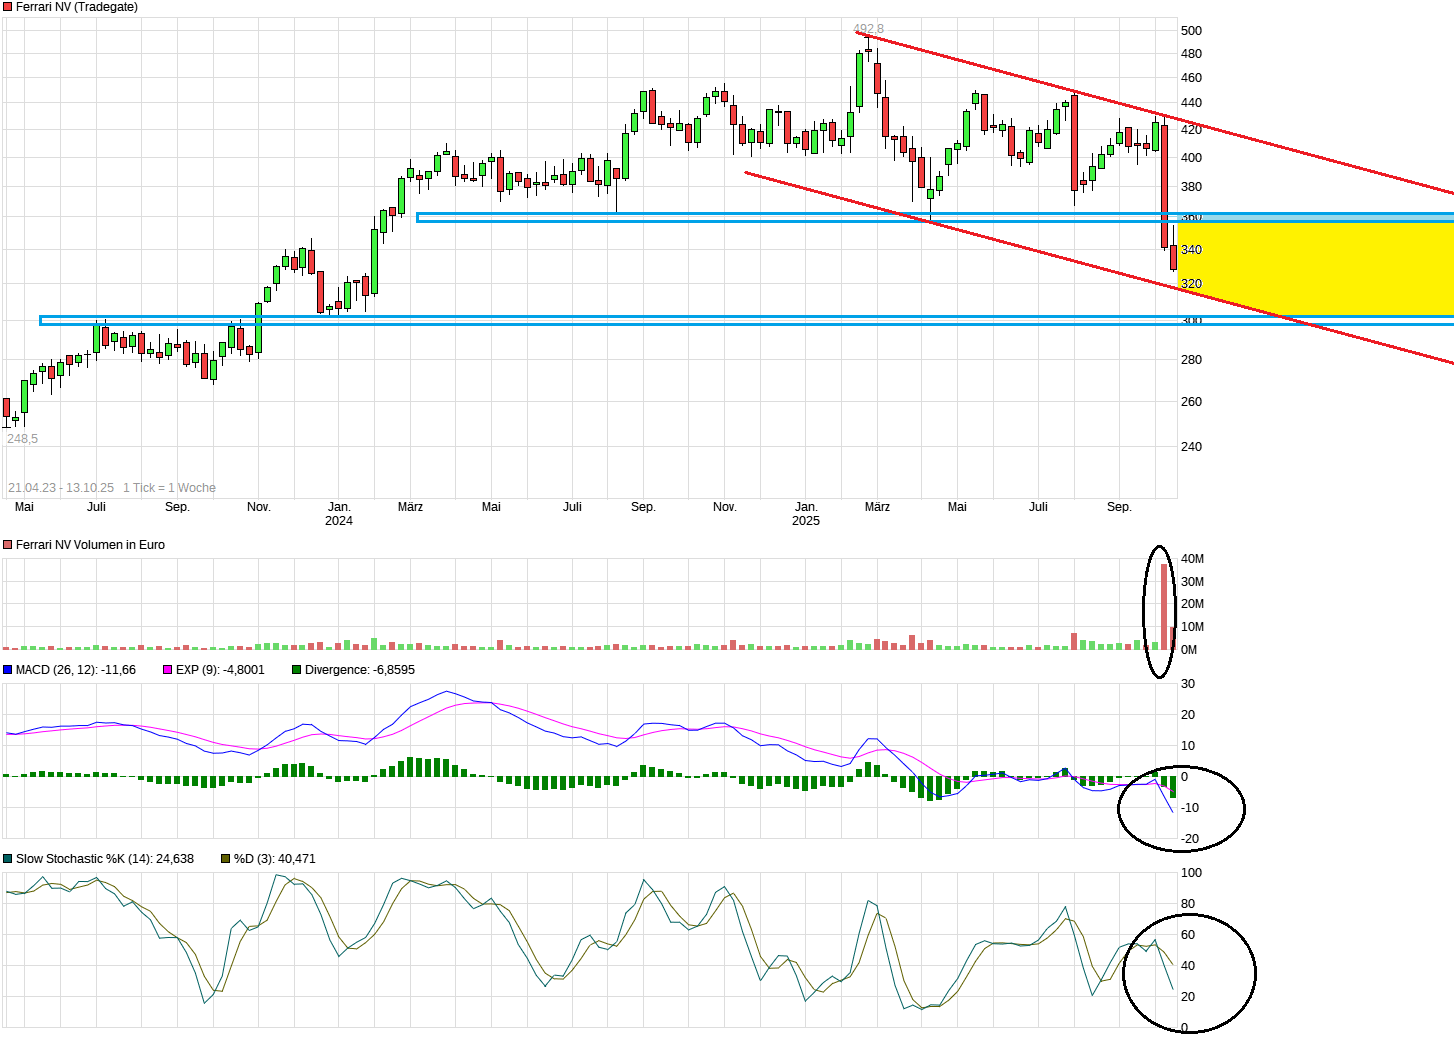Click the 'Jan. 2025' x-axis label

806,513
